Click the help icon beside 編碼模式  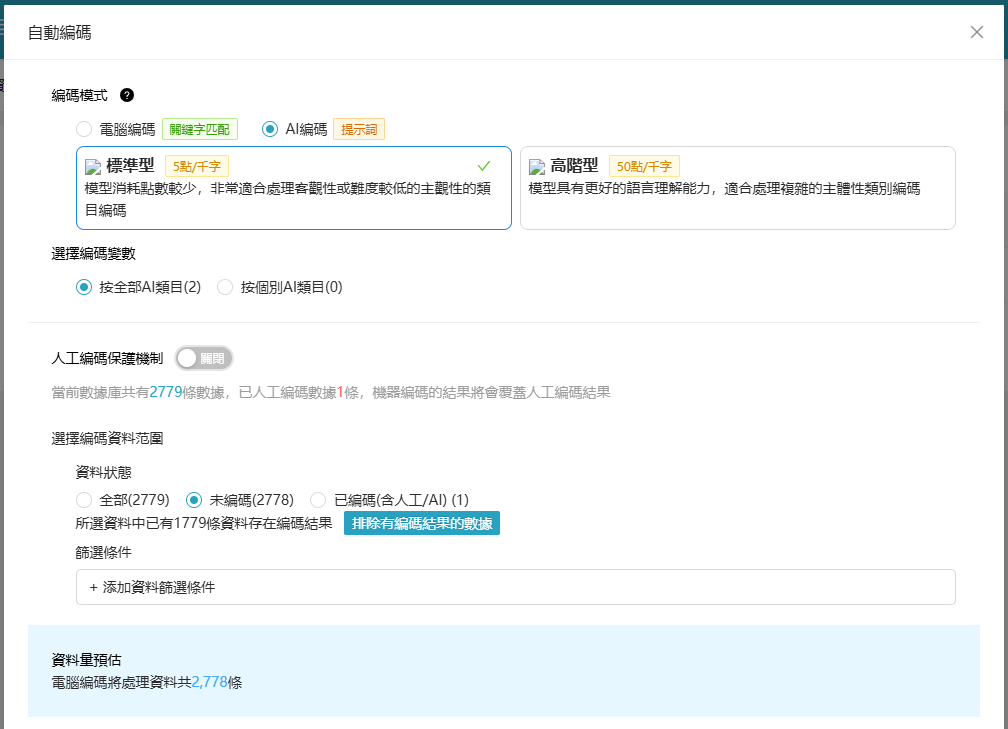[127, 95]
